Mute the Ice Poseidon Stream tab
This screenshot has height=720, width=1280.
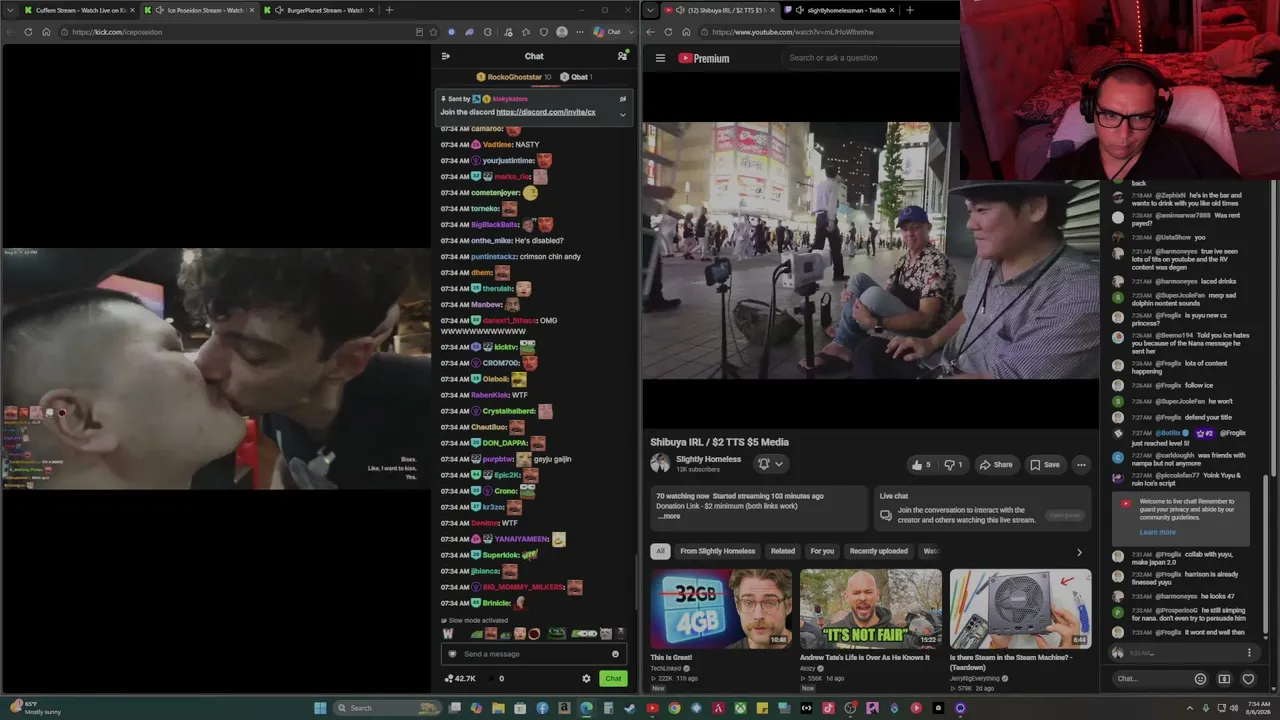[159, 10]
